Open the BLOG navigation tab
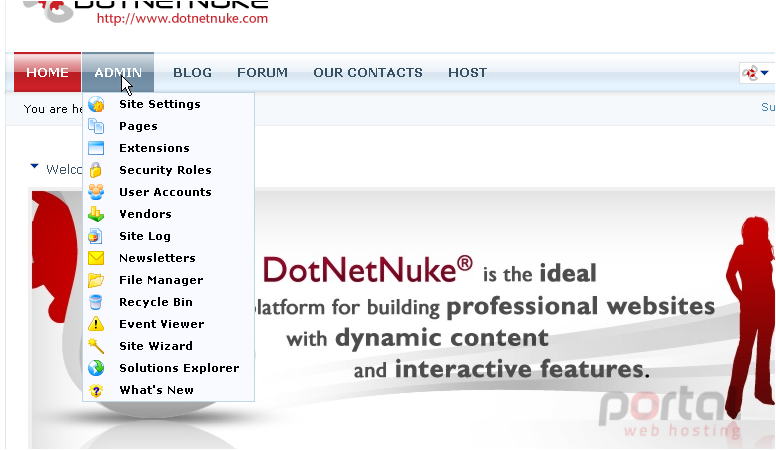776x450 pixels. click(x=193, y=73)
